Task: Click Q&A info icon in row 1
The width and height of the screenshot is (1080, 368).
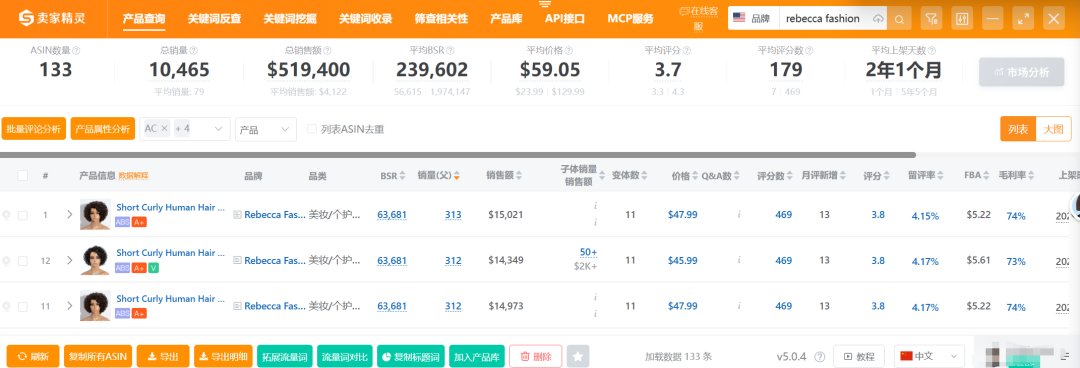Action: tap(739, 215)
